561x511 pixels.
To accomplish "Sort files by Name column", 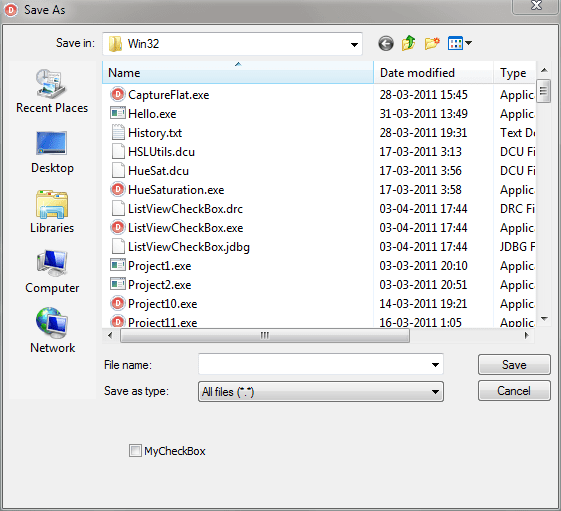I will [x=238, y=73].
